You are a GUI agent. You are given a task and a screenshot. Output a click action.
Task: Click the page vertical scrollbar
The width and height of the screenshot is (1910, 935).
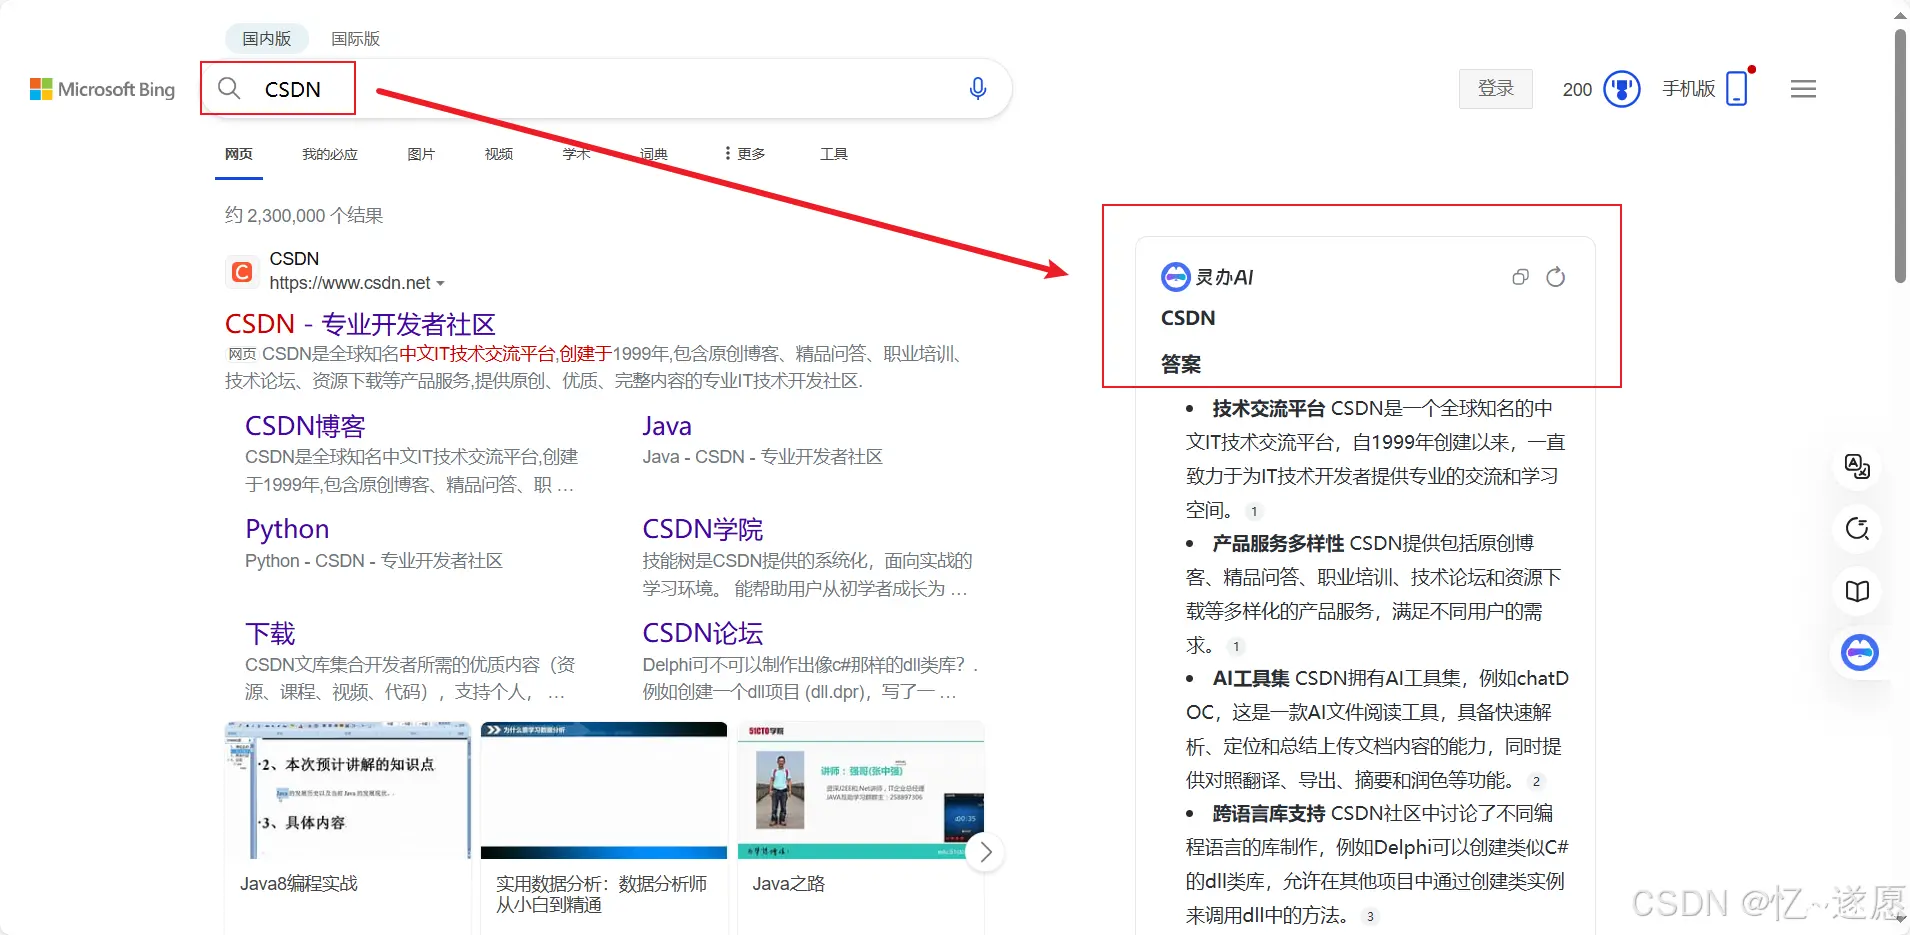coord(1900,155)
